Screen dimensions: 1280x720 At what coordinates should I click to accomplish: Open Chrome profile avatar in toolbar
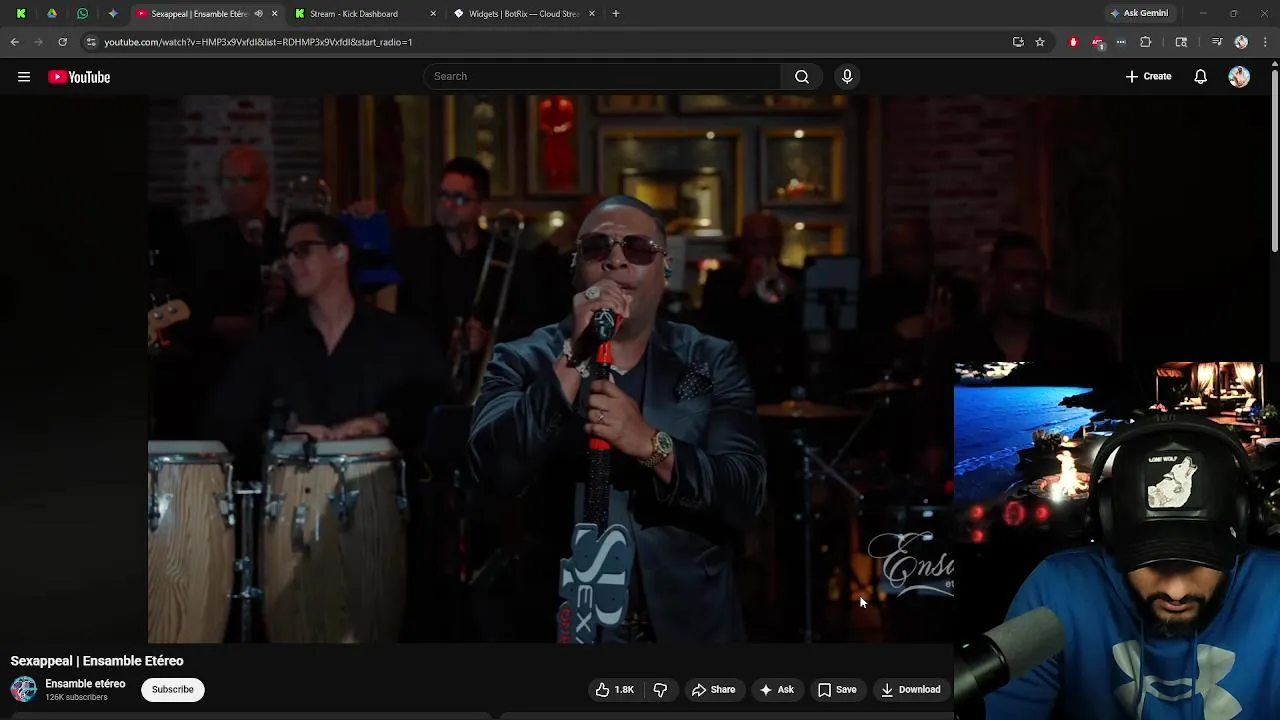point(1241,42)
